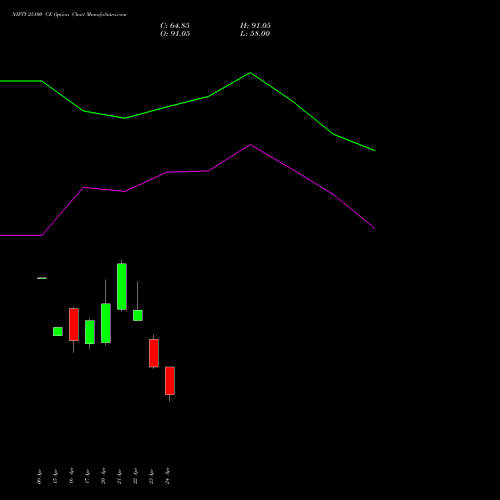
Task: Click the green candle on 17 Apr
Action: point(90,332)
